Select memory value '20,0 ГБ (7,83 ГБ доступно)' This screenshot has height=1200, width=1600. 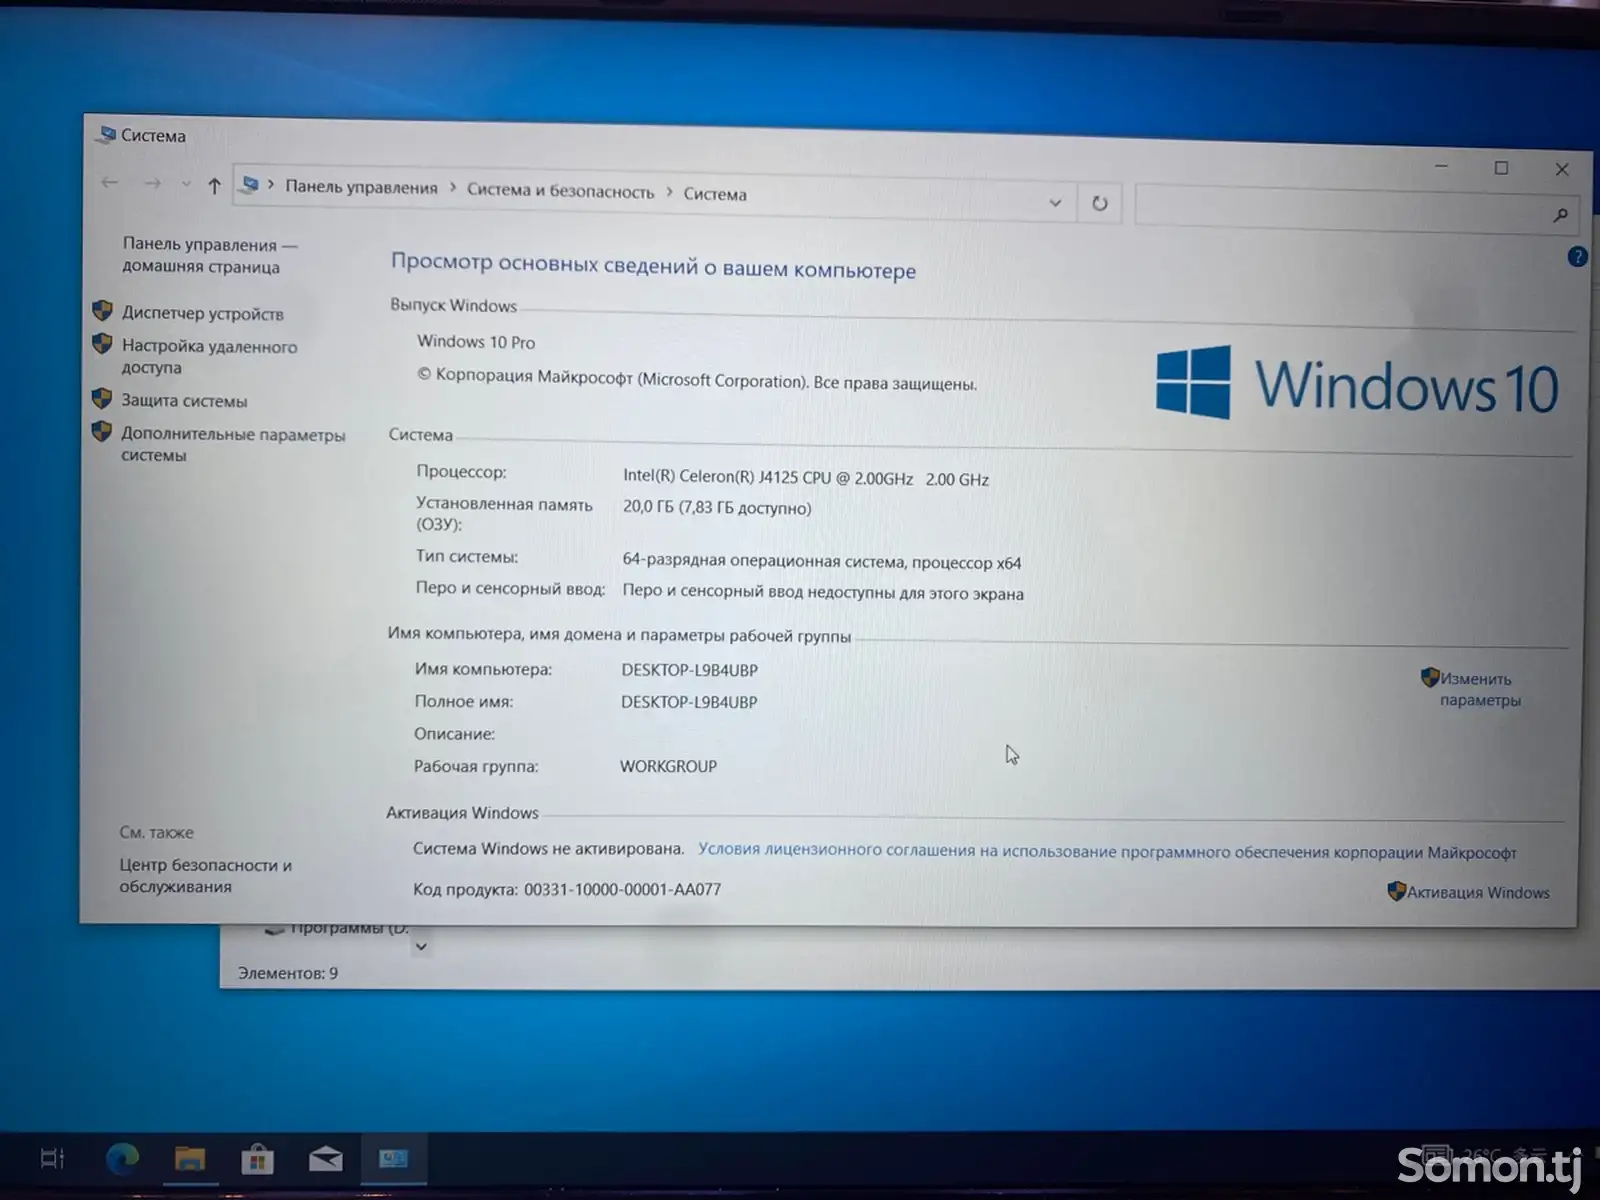click(717, 508)
